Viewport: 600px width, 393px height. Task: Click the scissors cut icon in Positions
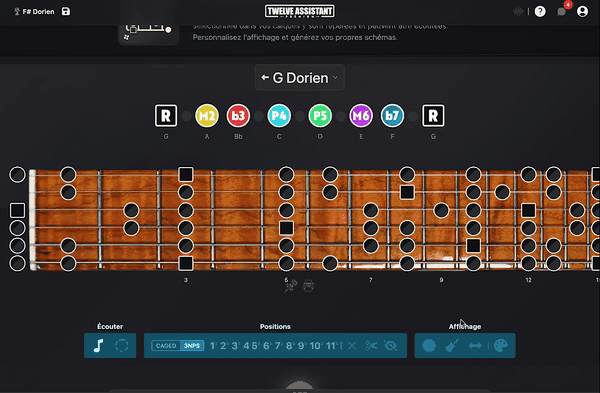371,346
